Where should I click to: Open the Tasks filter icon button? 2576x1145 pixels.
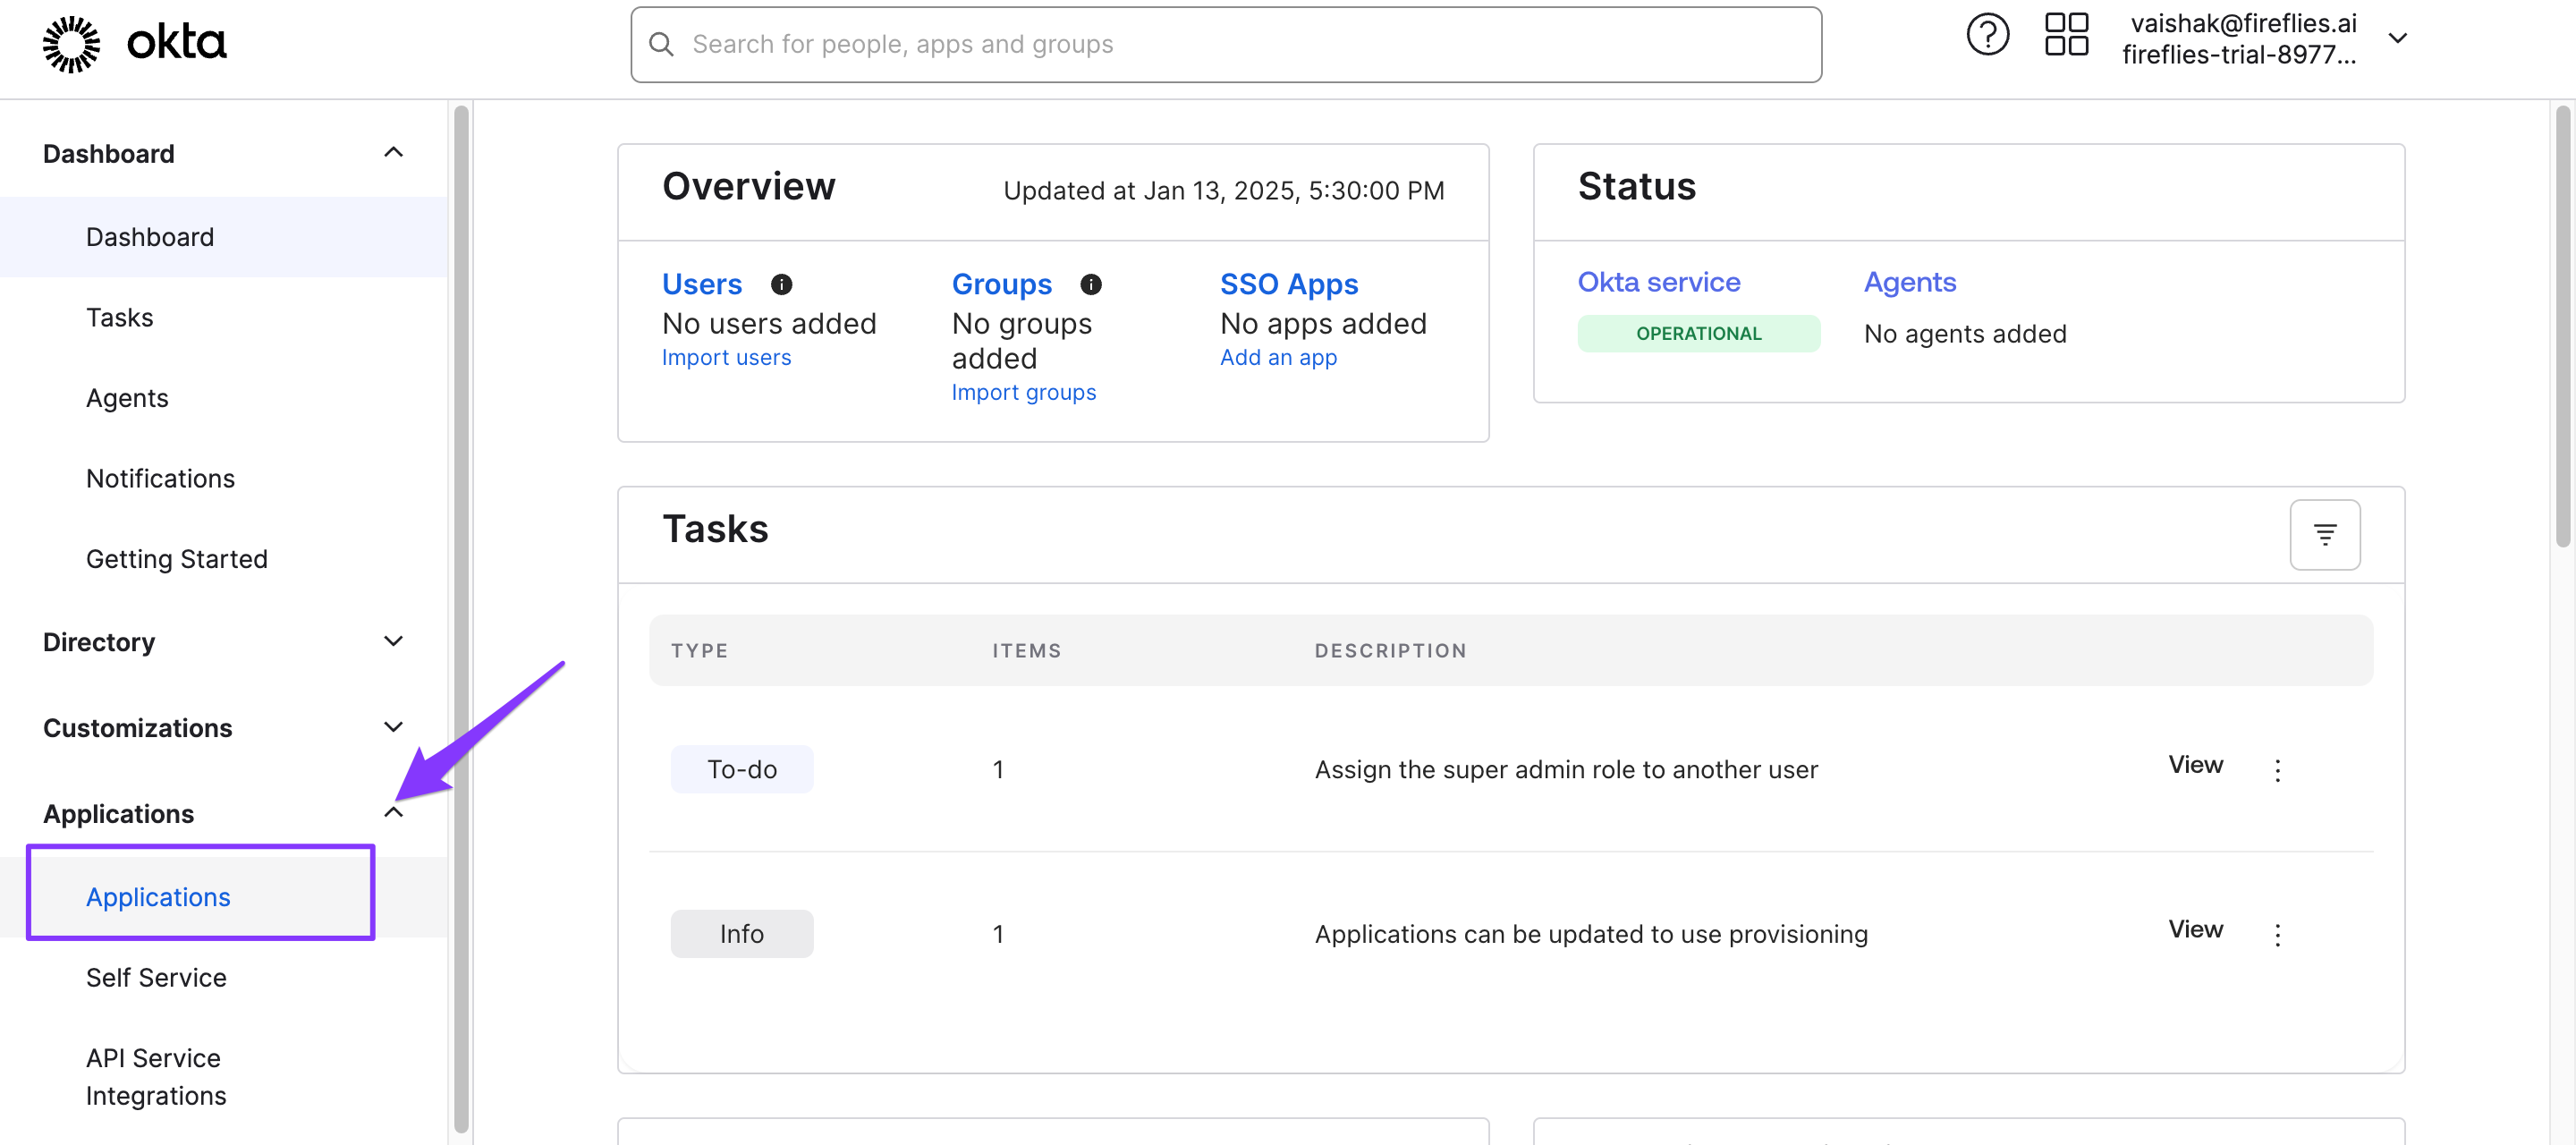(x=2324, y=535)
